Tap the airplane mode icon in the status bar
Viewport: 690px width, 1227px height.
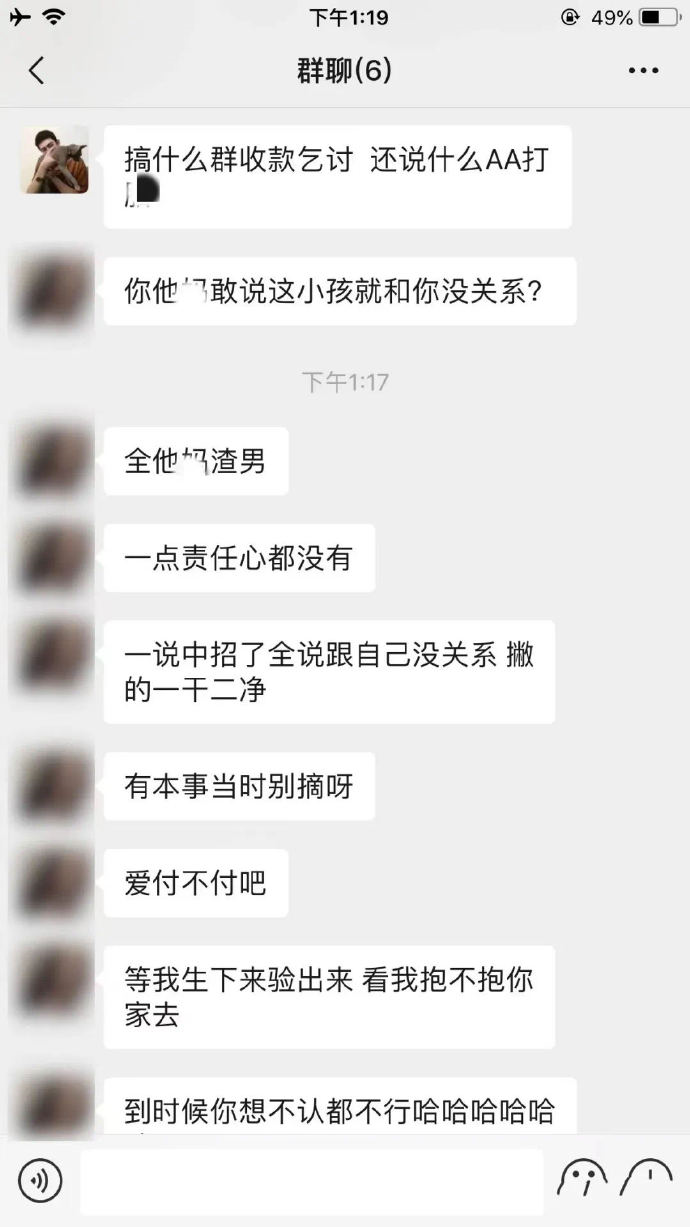(19, 17)
